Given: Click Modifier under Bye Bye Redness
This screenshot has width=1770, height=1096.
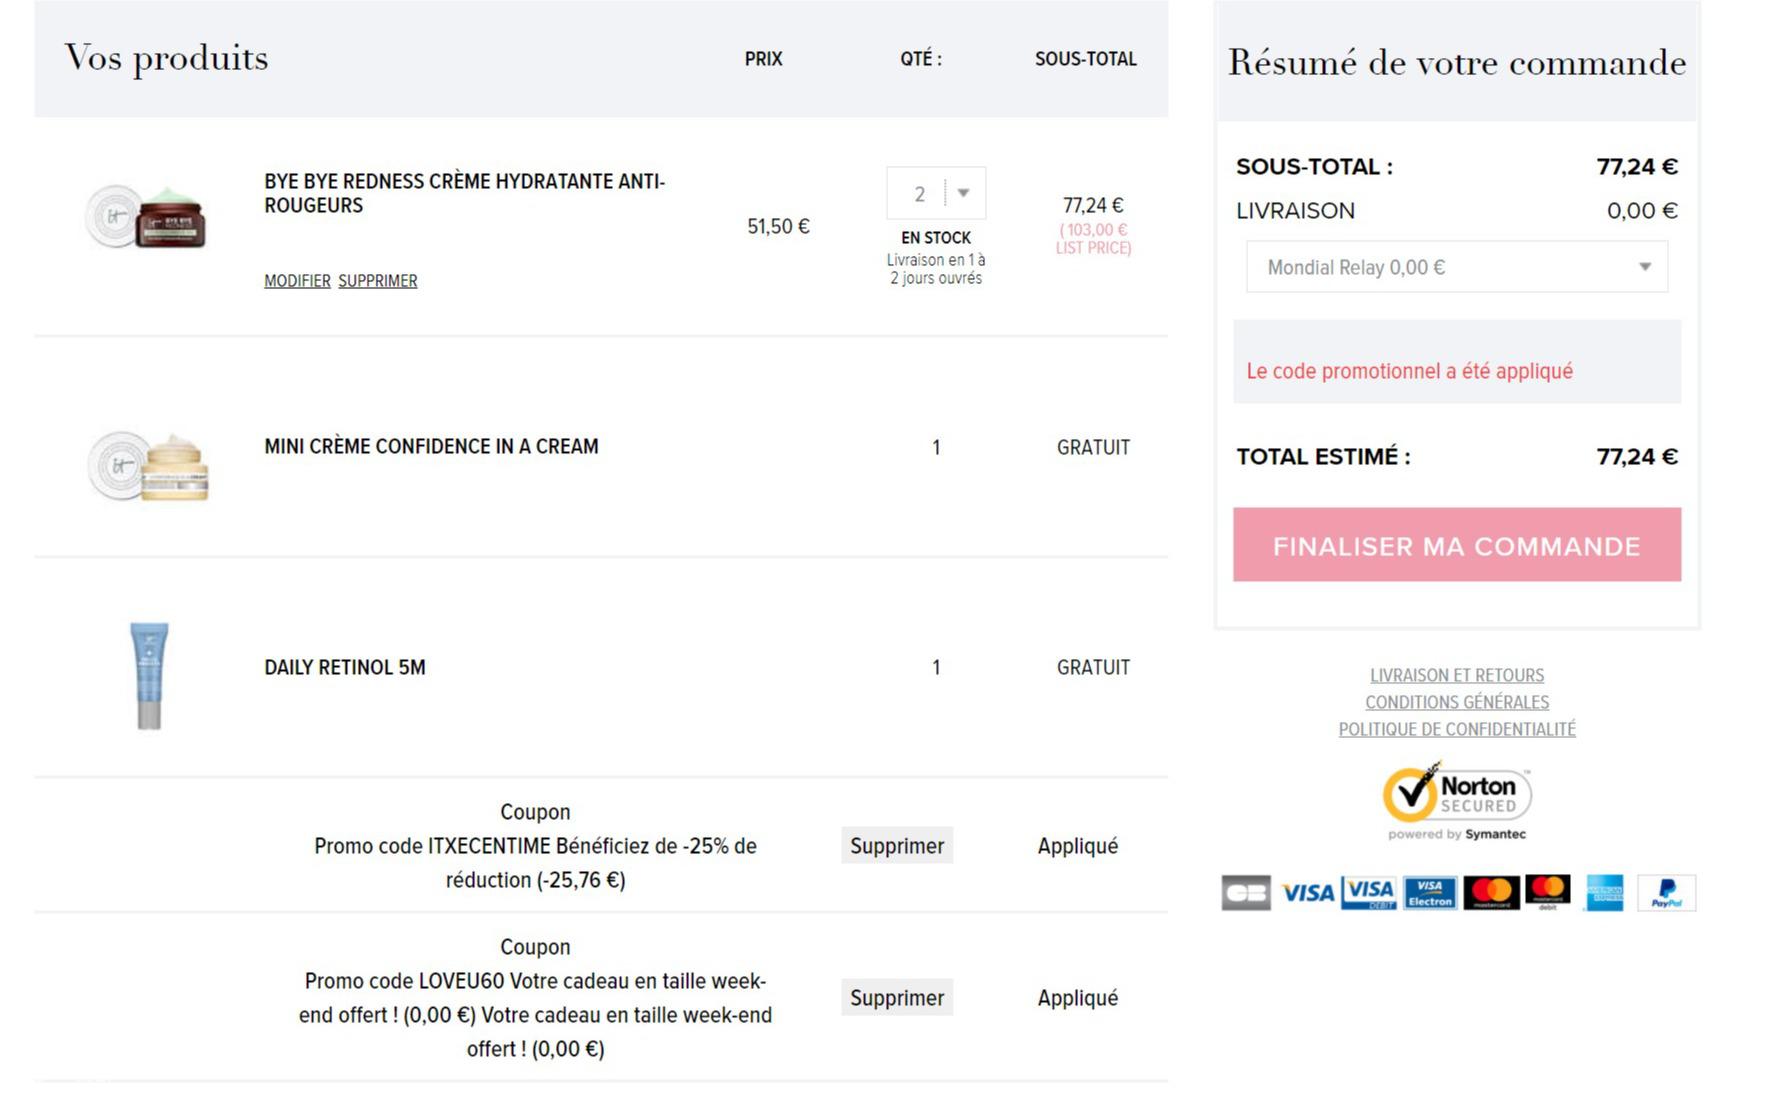Looking at the screenshot, I should (x=297, y=281).
